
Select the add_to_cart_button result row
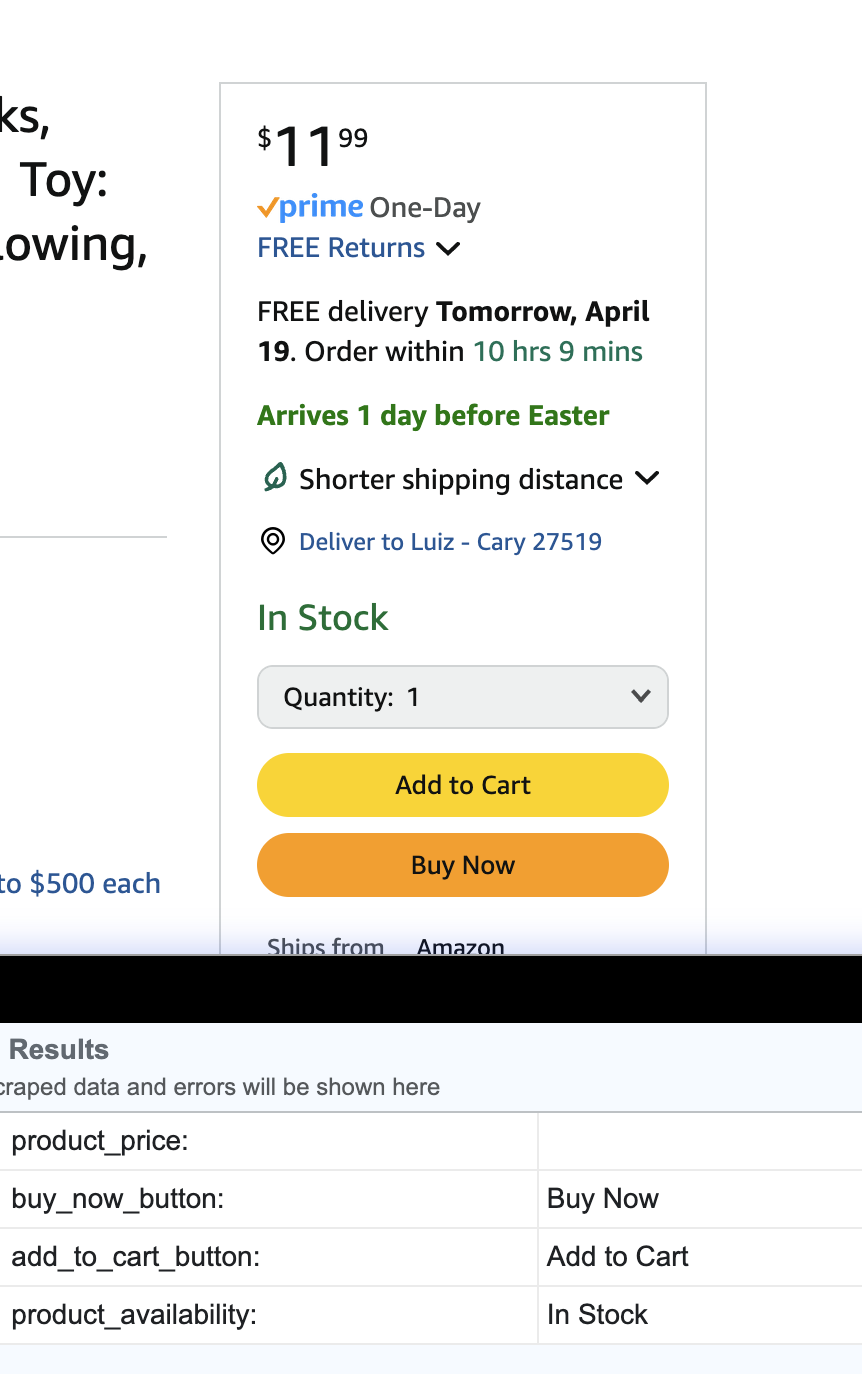pyautogui.click(x=431, y=1257)
